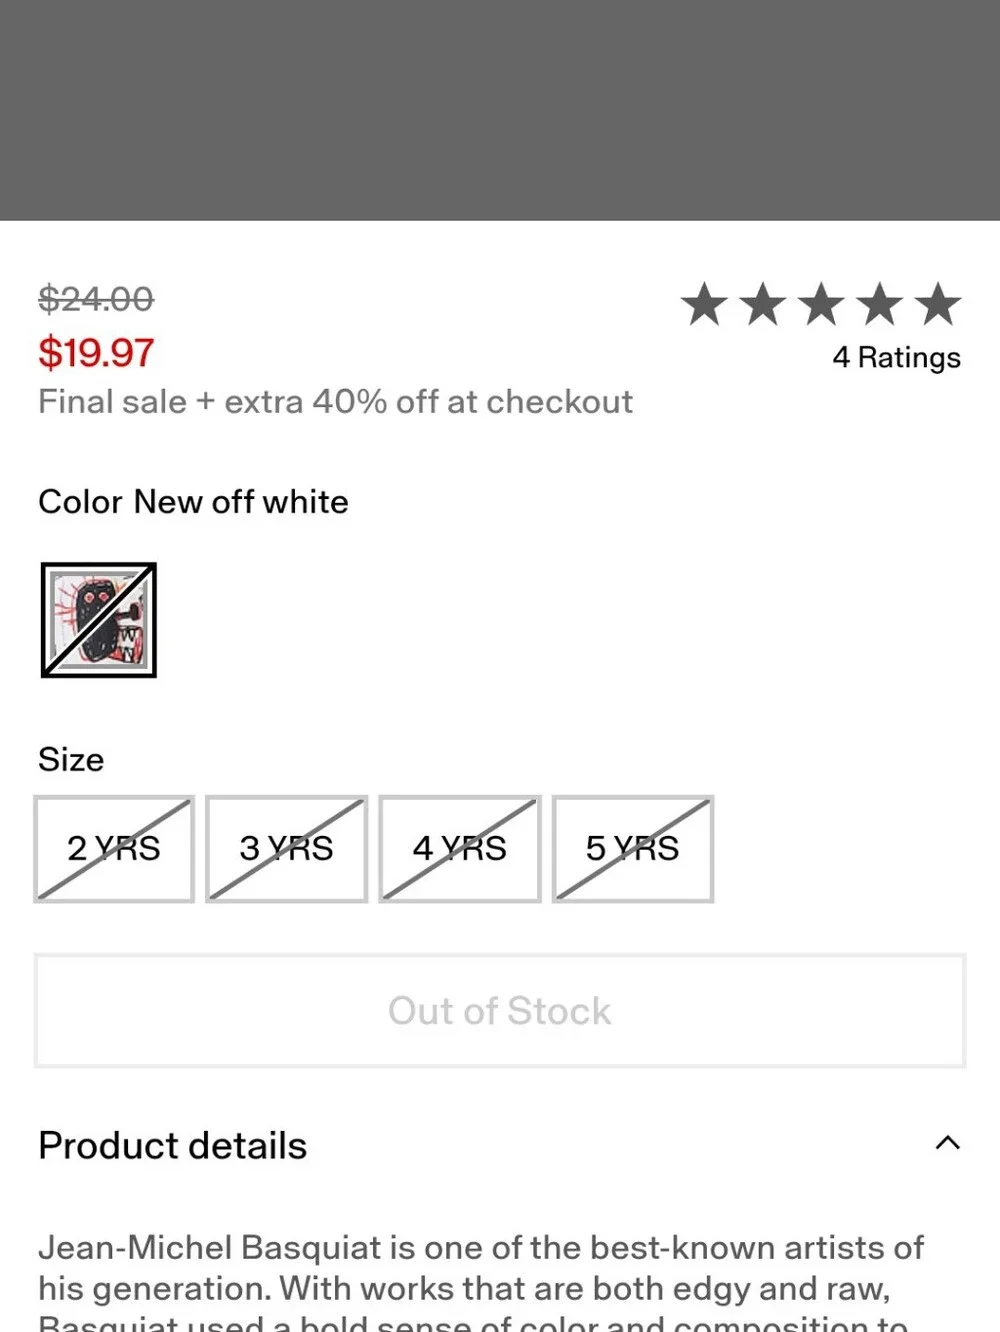Click the Out of Stock button
1000x1332 pixels.
[x=500, y=1011]
